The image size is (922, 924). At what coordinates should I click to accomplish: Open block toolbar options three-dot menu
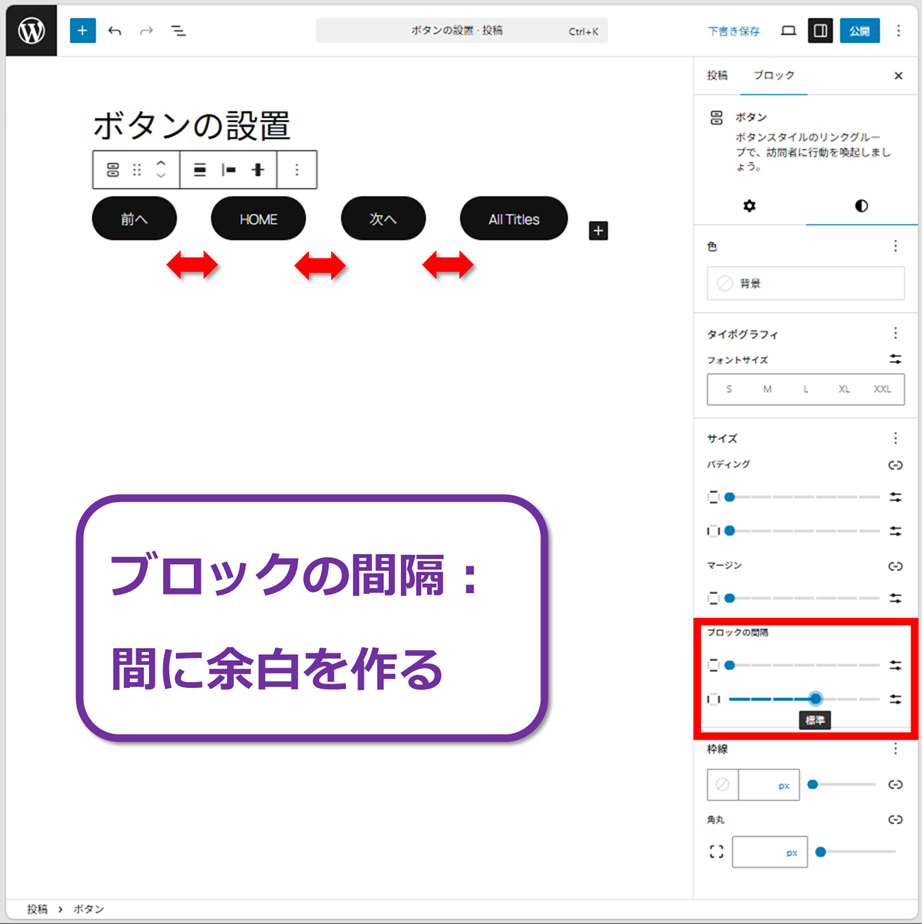click(x=296, y=170)
